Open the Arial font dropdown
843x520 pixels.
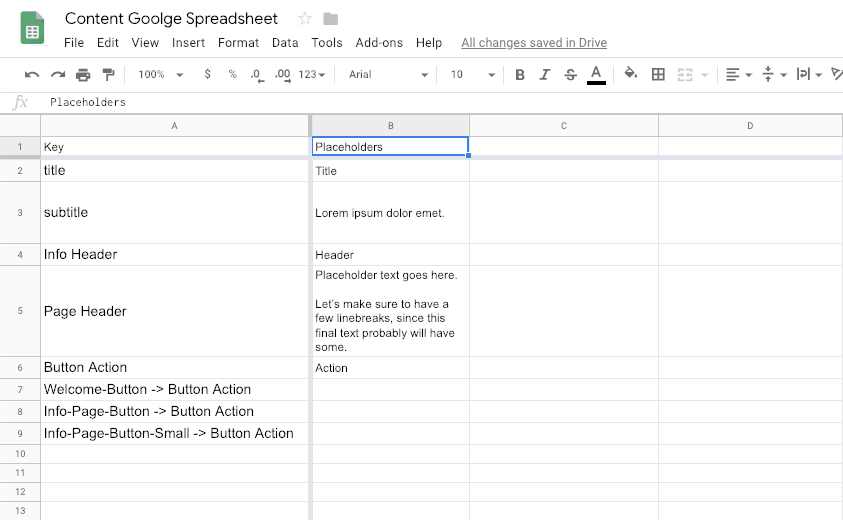coord(388,75)
